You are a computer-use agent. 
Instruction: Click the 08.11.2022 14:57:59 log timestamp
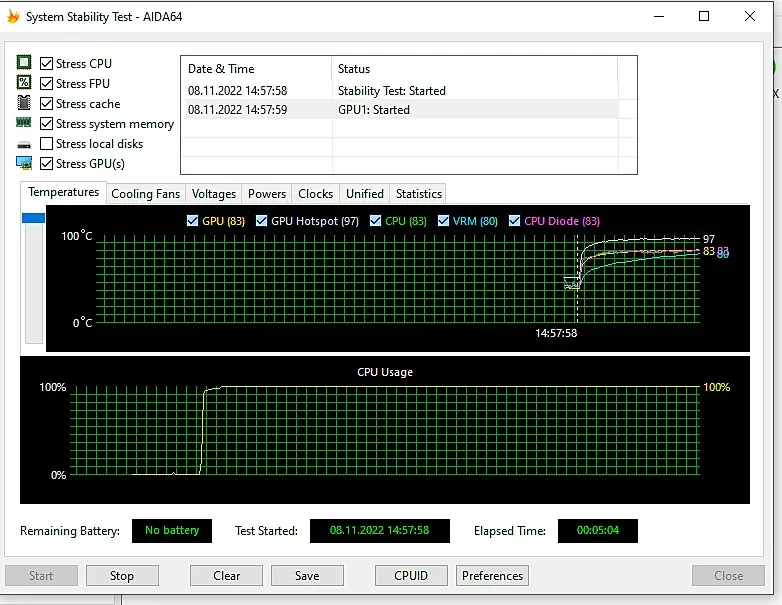click(x=237, y=110)
